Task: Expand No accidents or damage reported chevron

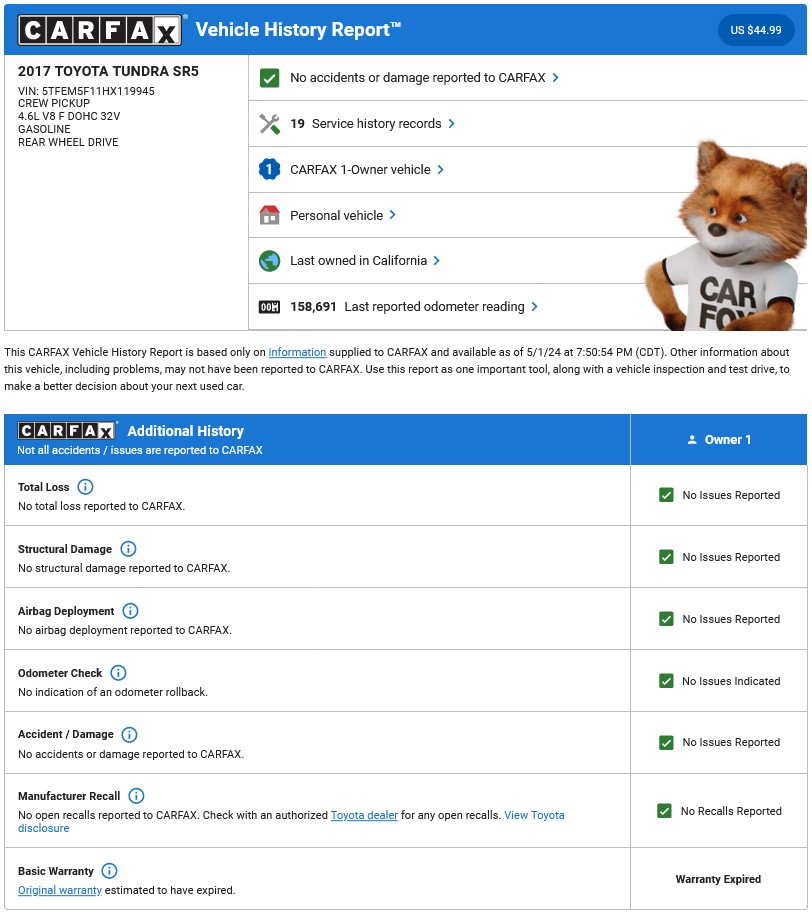Action: pos(555,78)
